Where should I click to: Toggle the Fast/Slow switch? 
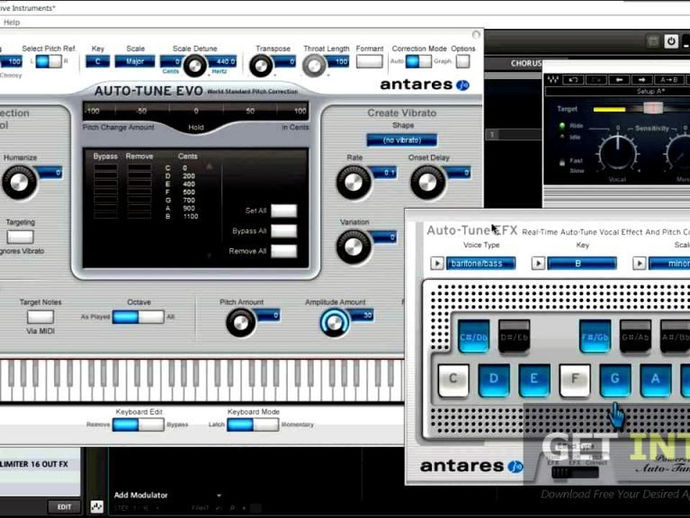point(562,162)
